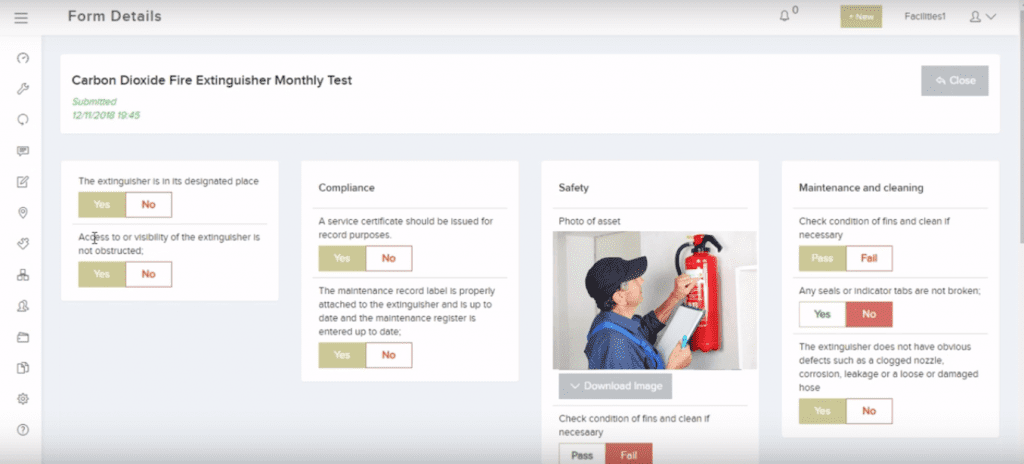Select Yes for seals not broken
The height and width of the screenshot is (464, 1024).
[822, 314]
